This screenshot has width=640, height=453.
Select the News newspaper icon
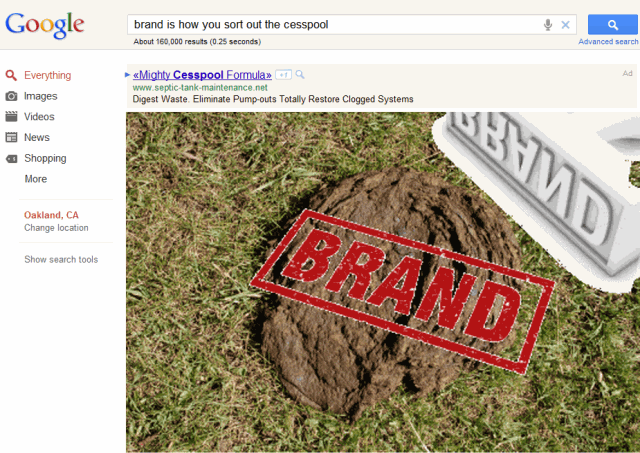pos(11,138)
